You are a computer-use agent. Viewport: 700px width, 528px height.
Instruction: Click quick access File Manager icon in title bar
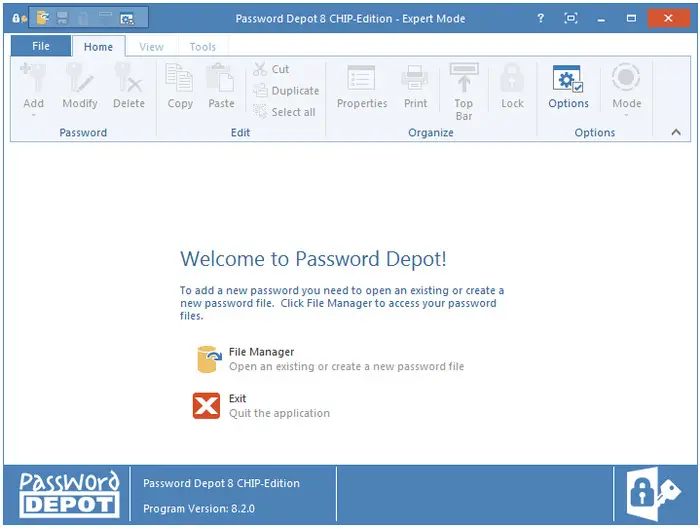[43, 18]
